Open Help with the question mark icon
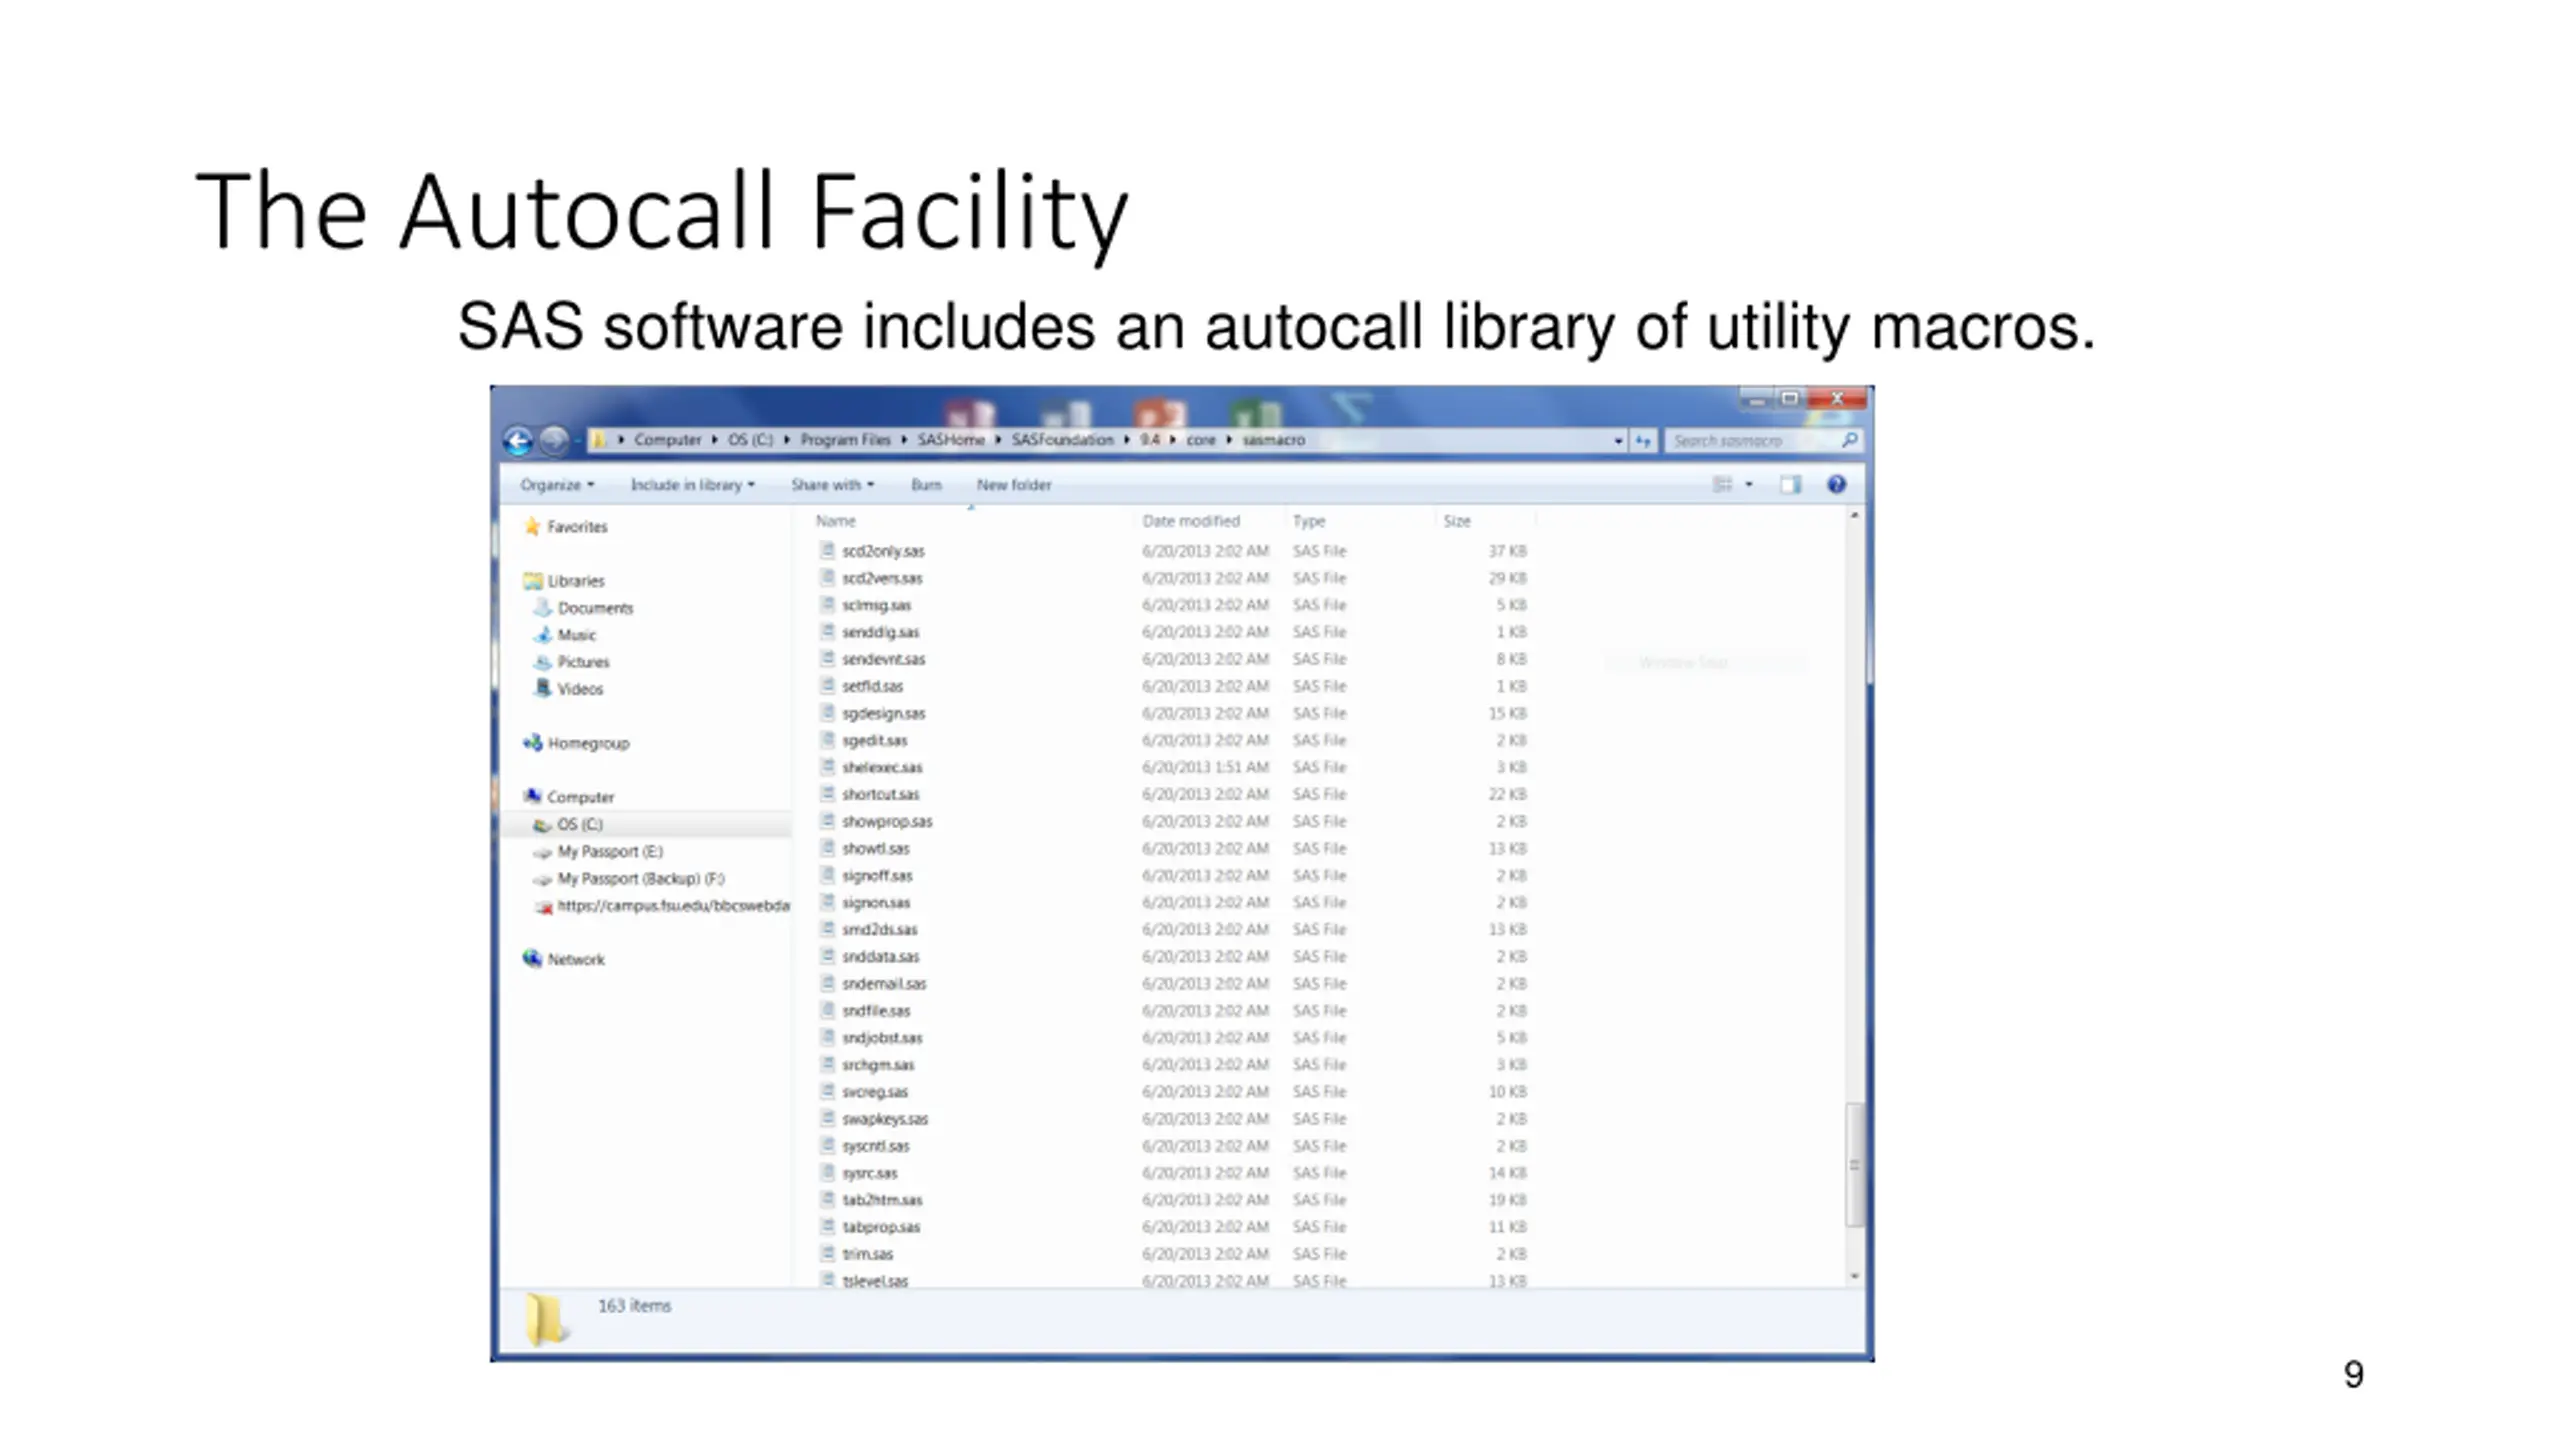This screenshot has height=1440, width=2560. click(1836, 485)
